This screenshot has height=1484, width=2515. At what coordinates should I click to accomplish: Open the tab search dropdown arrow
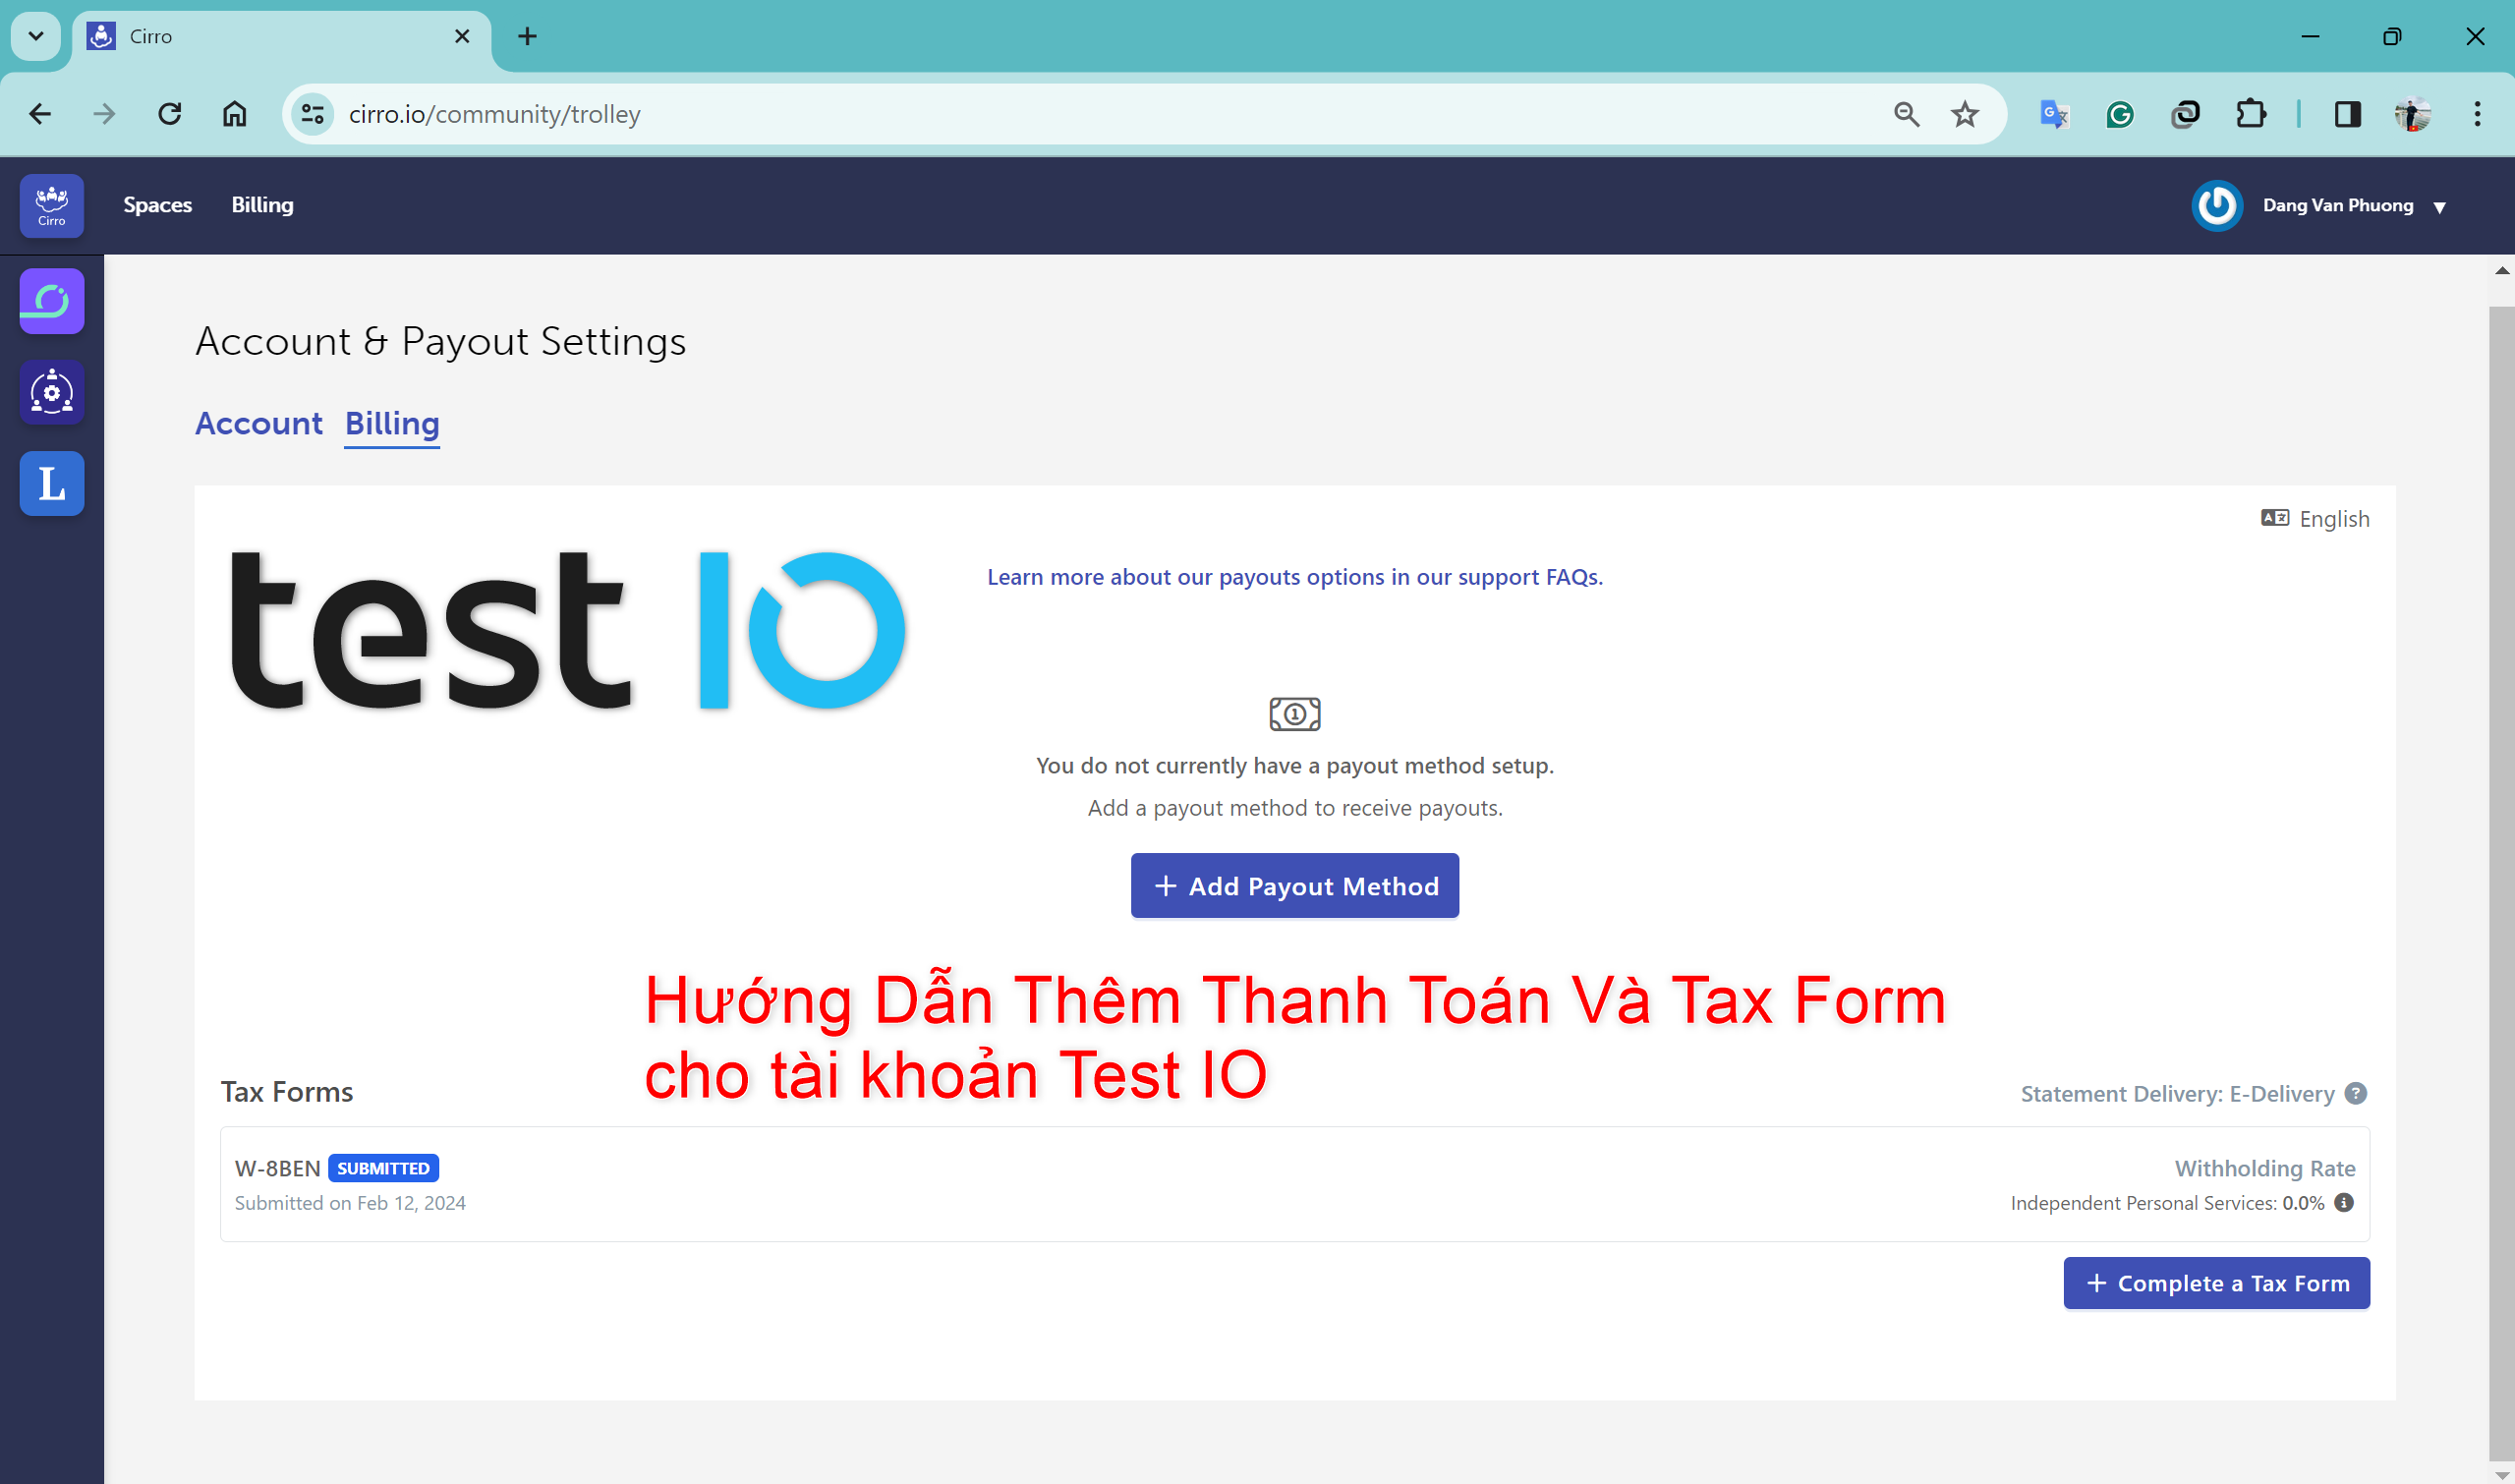[x=36, y=36]
